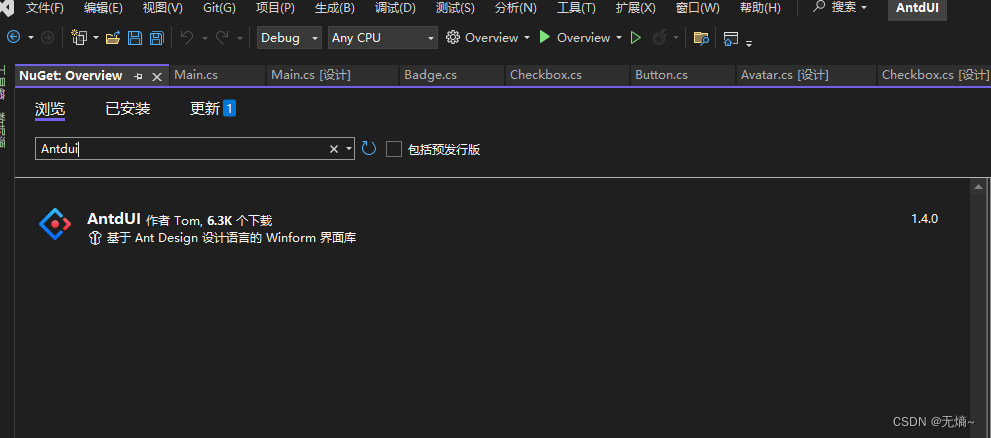Click the New Project toolbar icon
The image size is (991, 438).
coord(79,38)
